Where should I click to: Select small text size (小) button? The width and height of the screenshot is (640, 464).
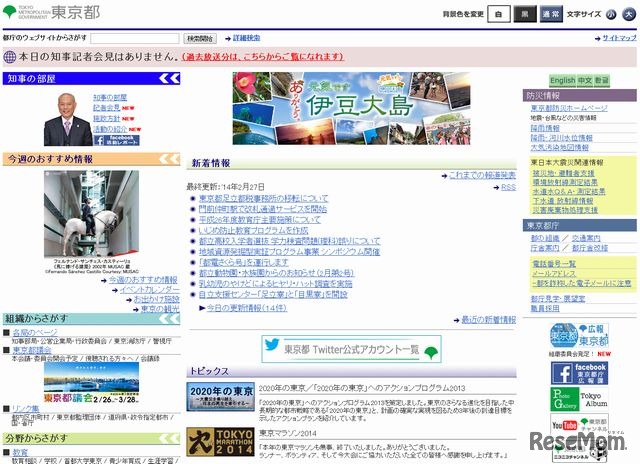click(x=611, y=14)
